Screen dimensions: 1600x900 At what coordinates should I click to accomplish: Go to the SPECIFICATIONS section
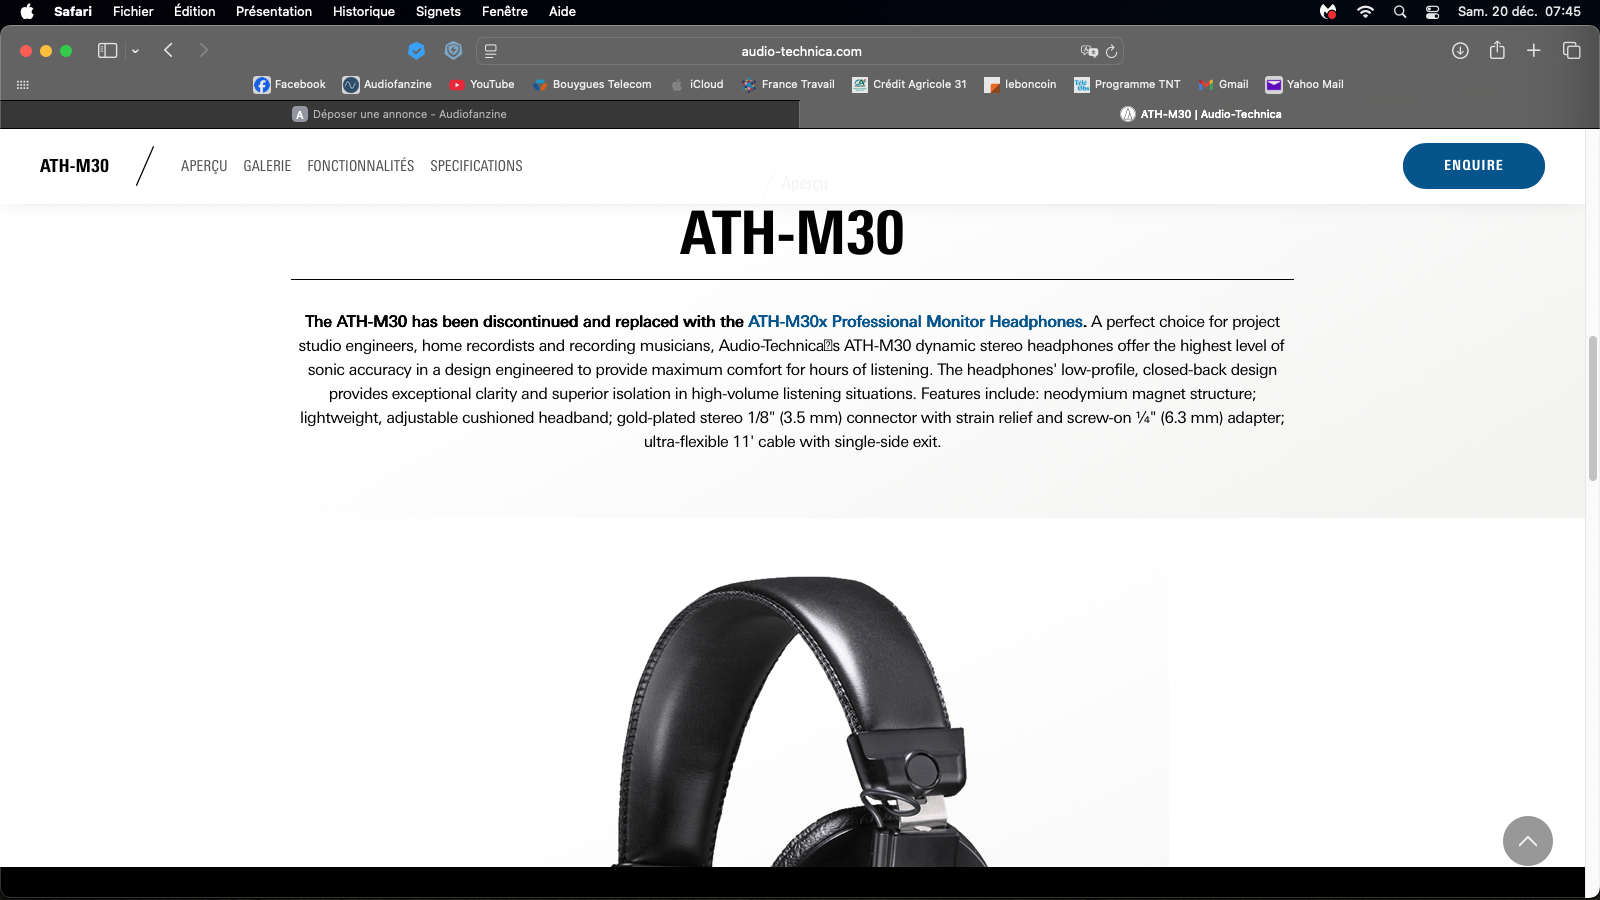(x=476, y=166)
